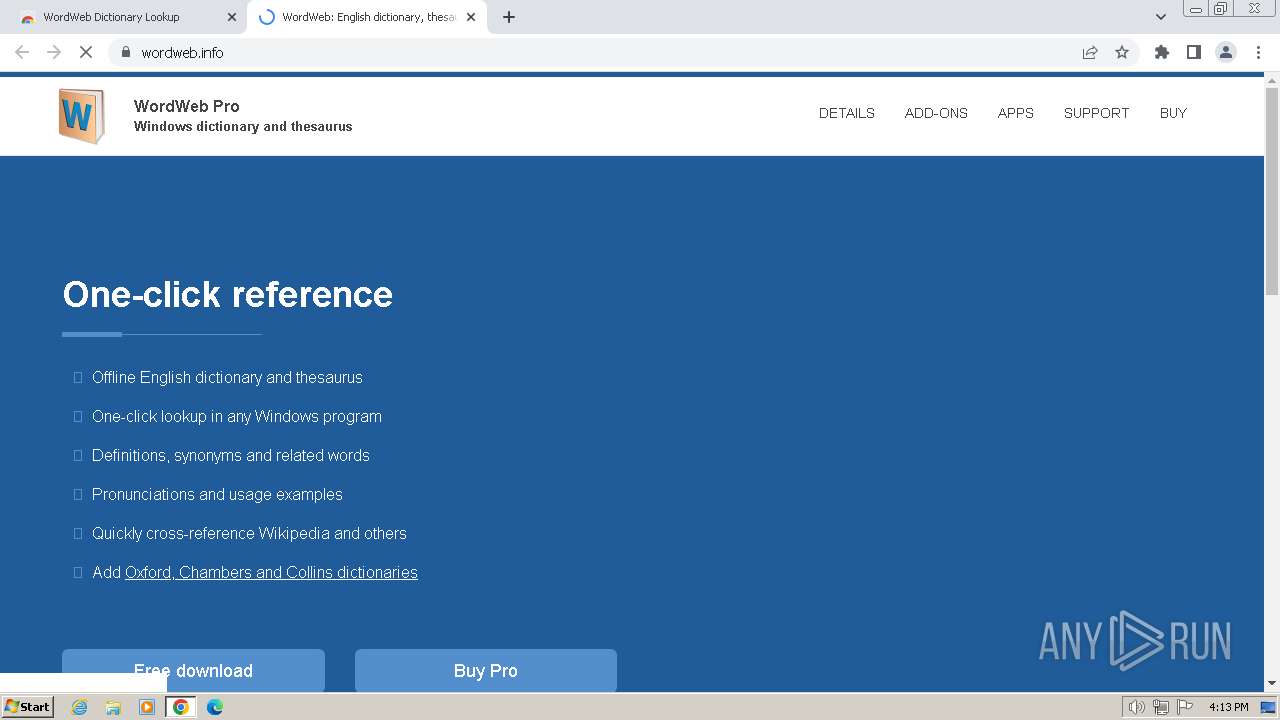Stop loading the page

[86, 52]
